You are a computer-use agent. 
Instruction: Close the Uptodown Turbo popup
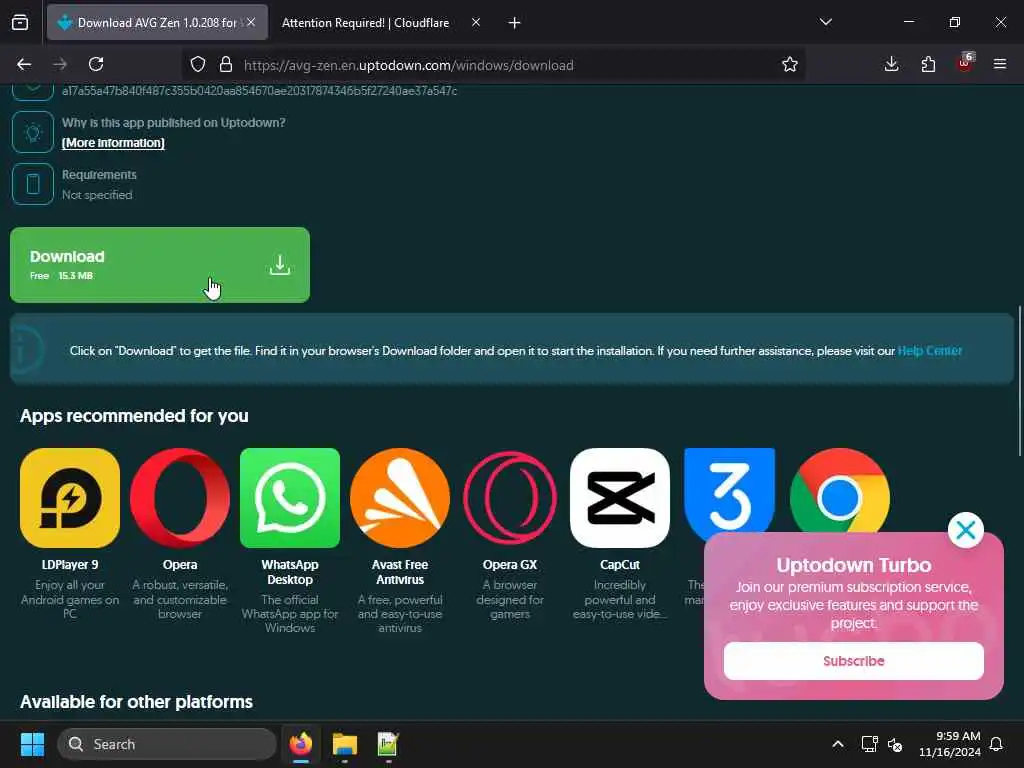[965, 530]
